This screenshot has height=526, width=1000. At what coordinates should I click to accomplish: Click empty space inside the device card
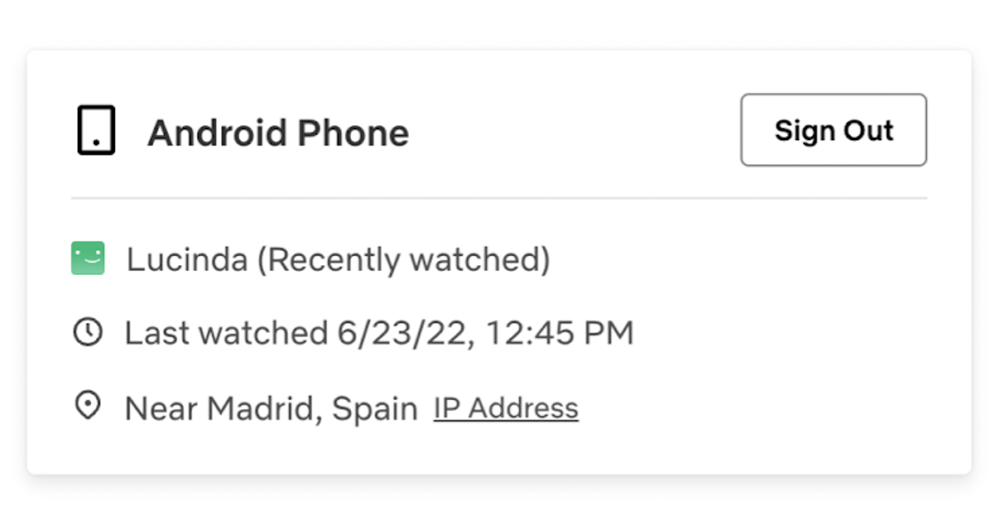click(x=765, y=332)
